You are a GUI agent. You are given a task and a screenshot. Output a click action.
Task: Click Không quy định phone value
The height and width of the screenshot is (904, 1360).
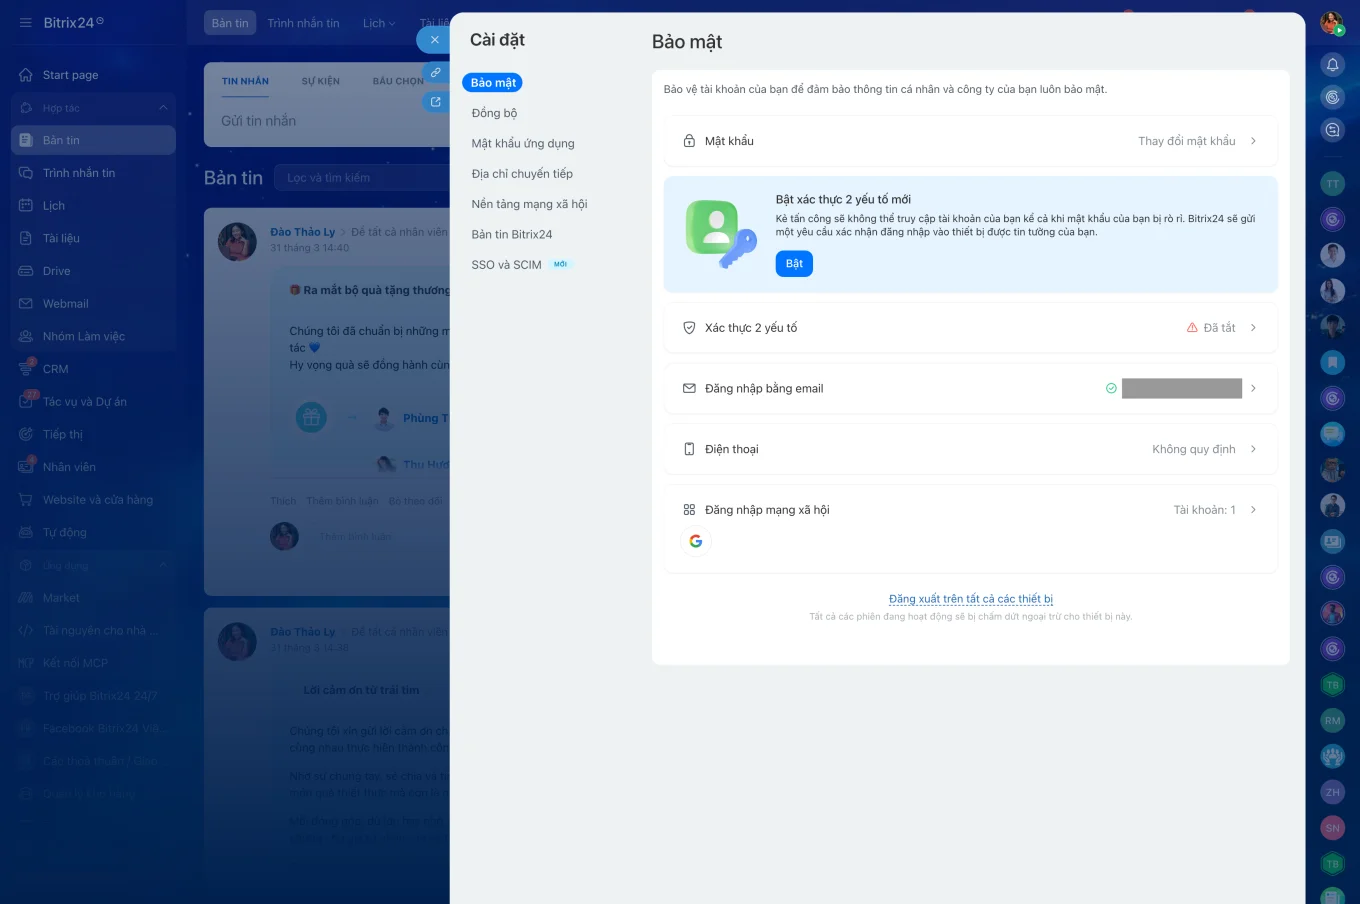click(1194, 449)
